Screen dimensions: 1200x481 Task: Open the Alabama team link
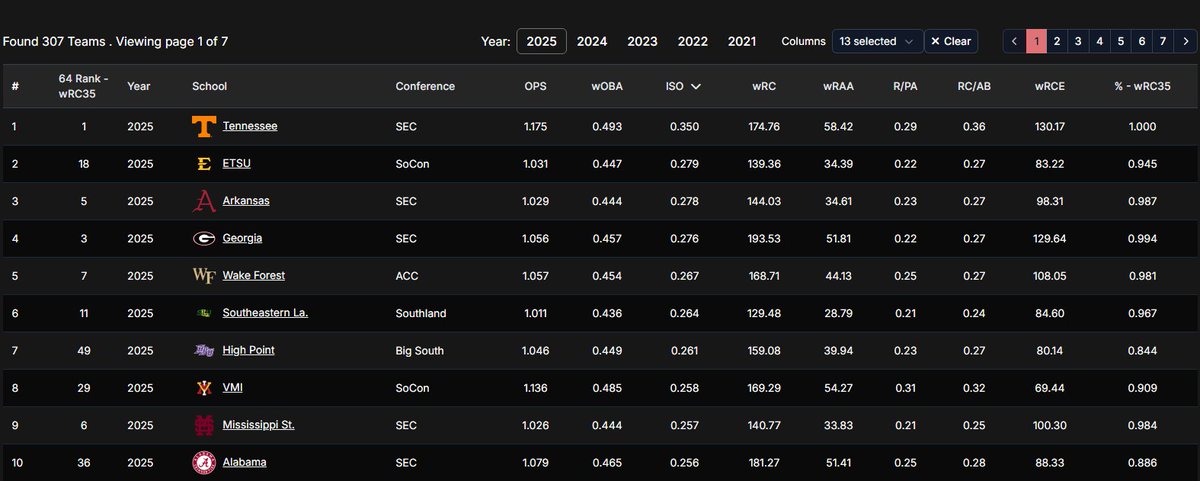point(245,463)
